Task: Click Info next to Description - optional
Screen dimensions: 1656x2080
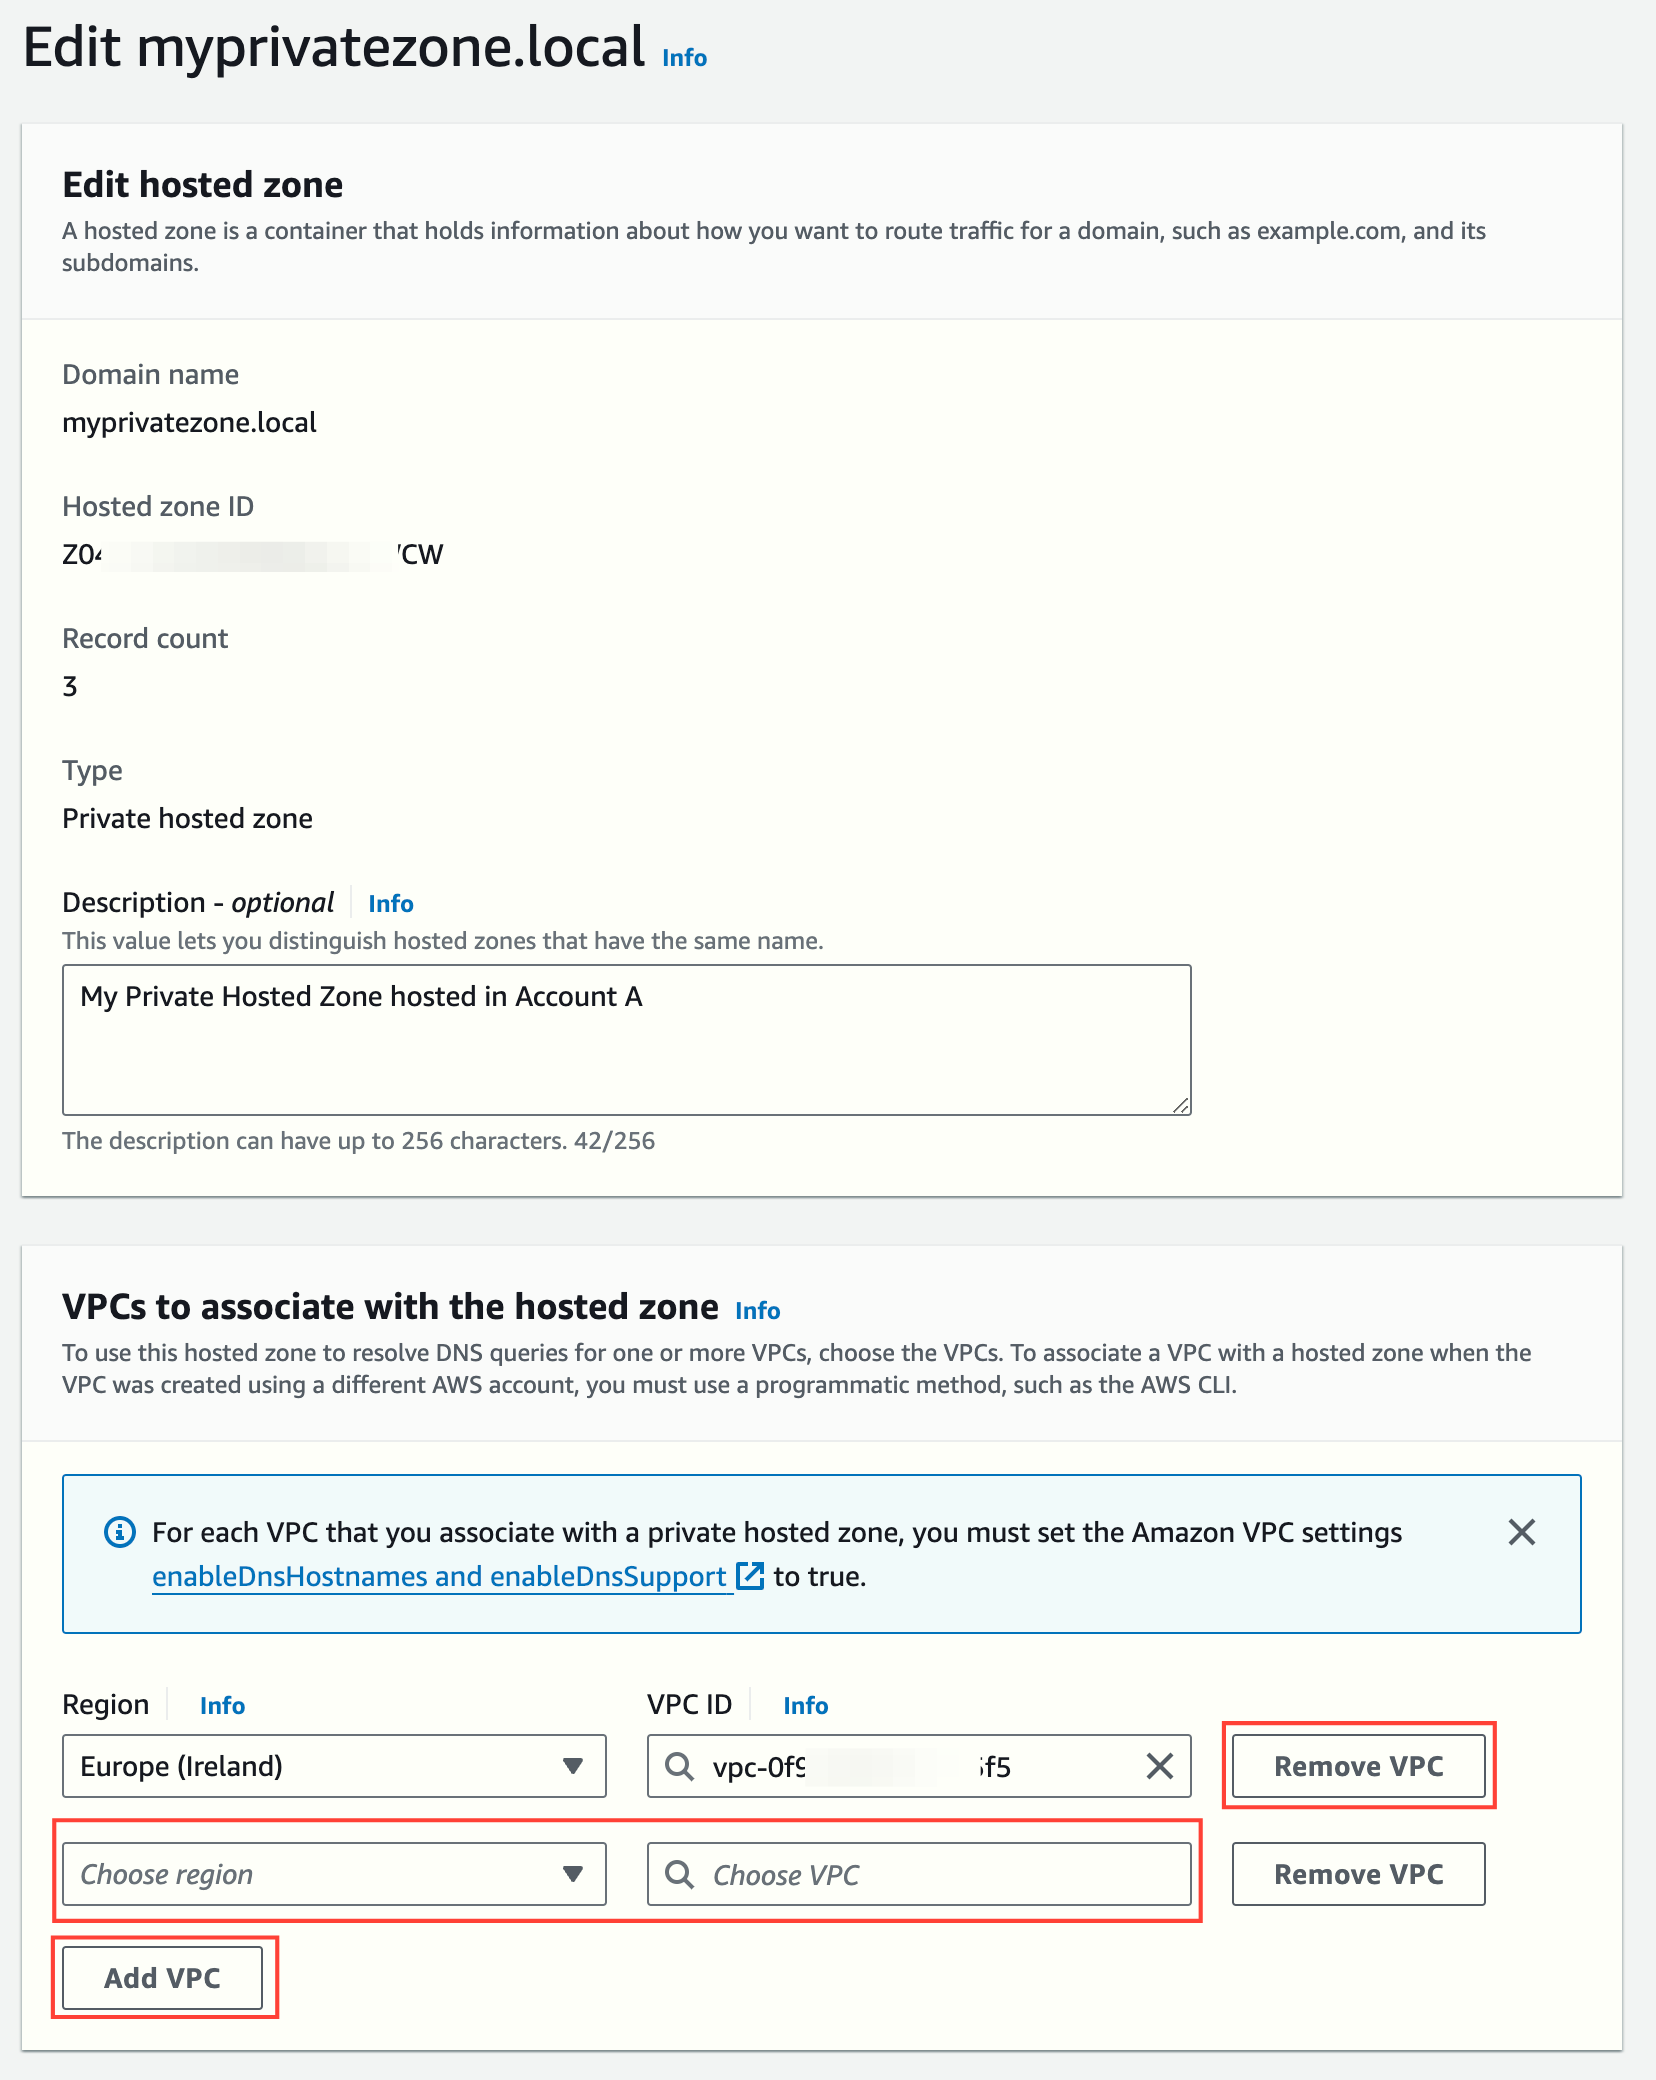Action: pos(390,903)
